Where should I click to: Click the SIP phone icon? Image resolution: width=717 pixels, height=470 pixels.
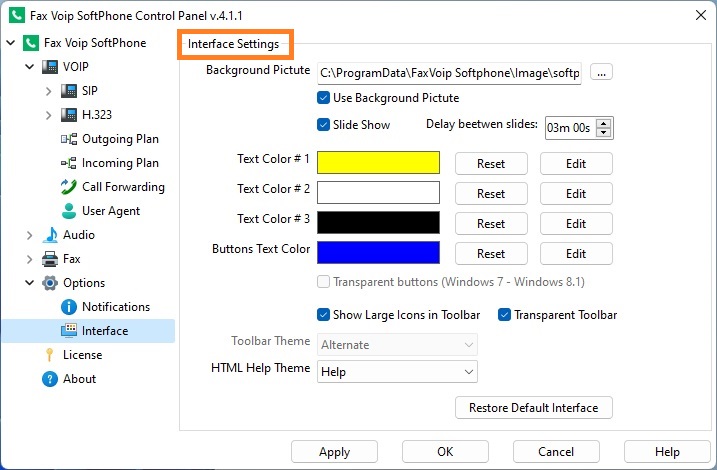pyautogui.click(x=69, y=91)
